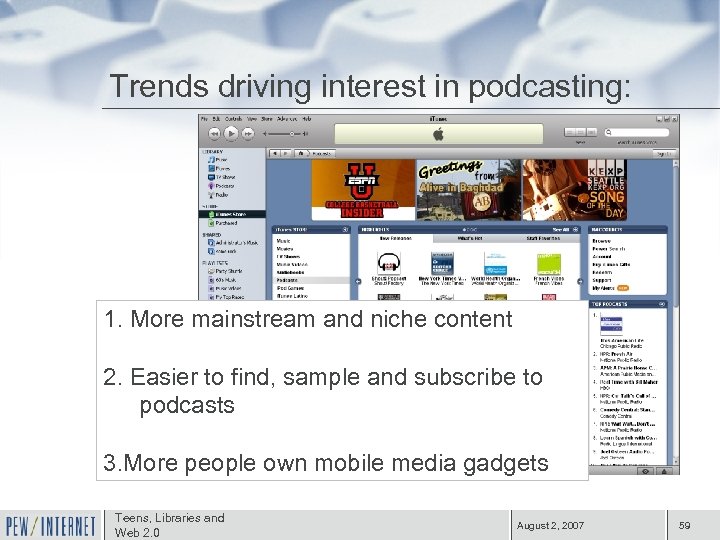Switch to list view button
The width and height of the screenshot is (720, 540).
tap(569, 132)
